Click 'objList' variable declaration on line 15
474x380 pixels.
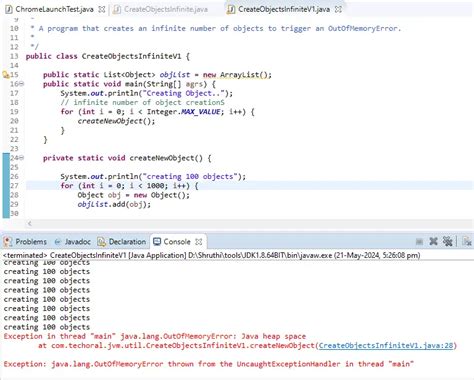click(x=175, y=75)
